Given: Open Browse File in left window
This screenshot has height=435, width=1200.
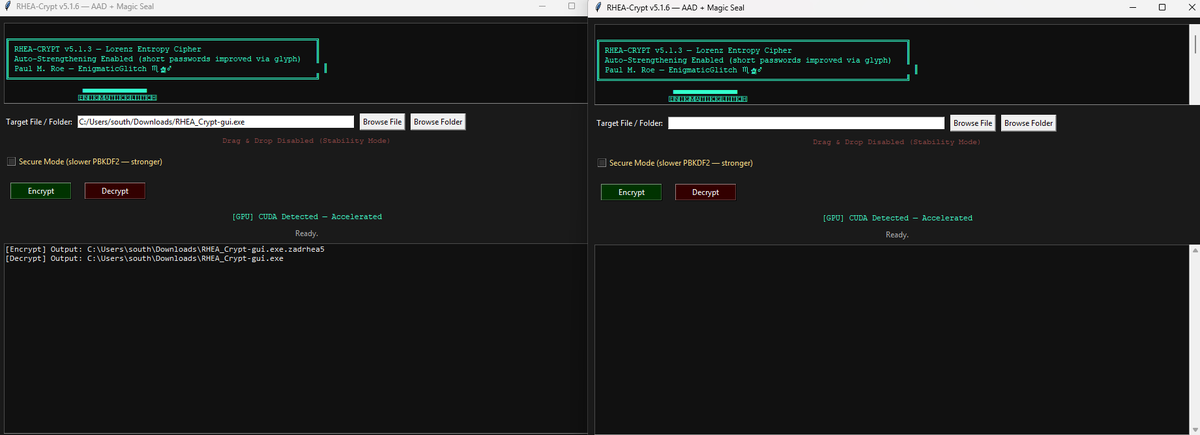Looking at the screenshot, I should [x=382, y=122].
